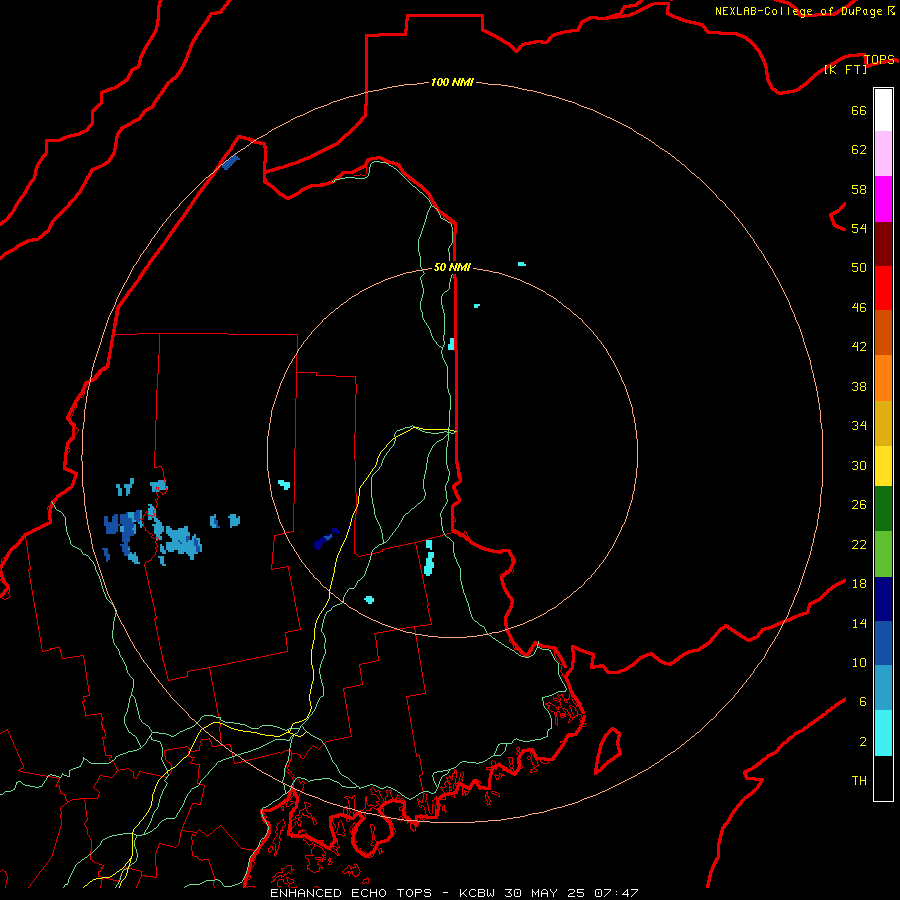
Task: Click the legend value 10
Action: [x=859, y=662]
